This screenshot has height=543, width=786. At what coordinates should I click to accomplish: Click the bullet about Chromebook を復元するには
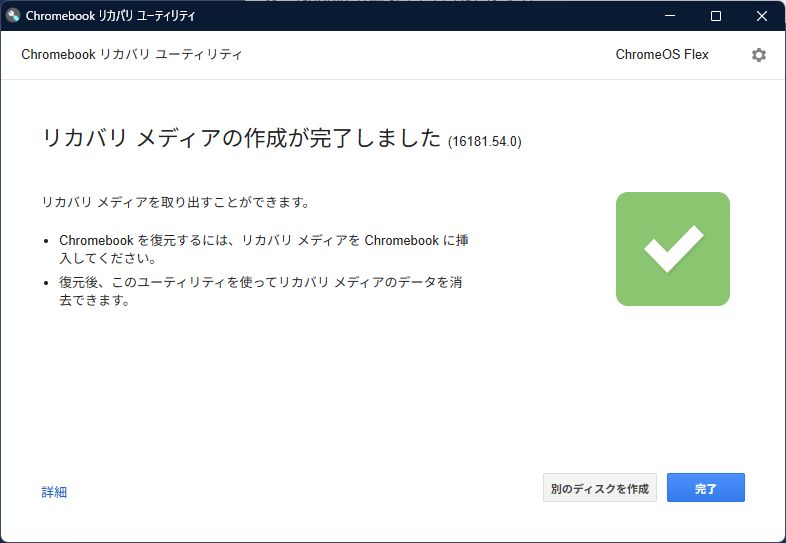coord(264,249)
